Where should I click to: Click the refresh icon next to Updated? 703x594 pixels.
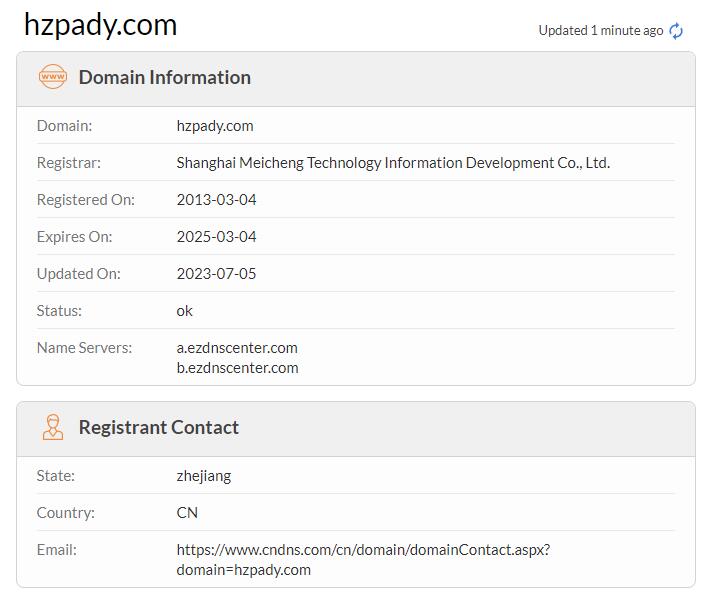(676, 31)
